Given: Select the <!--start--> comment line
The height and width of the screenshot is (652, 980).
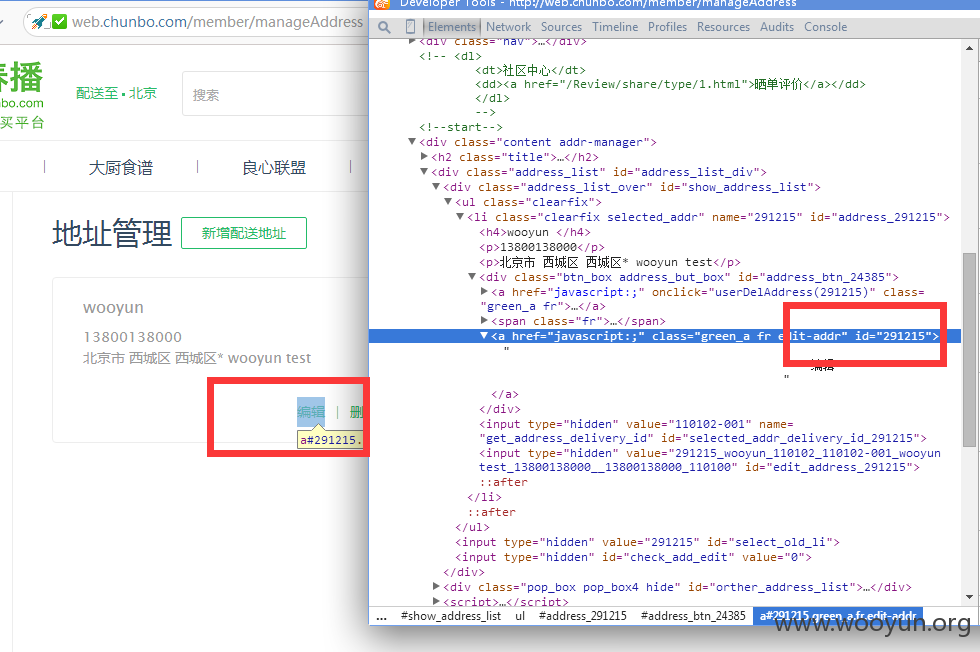Looking at the screenshot, I should (461, 127).
